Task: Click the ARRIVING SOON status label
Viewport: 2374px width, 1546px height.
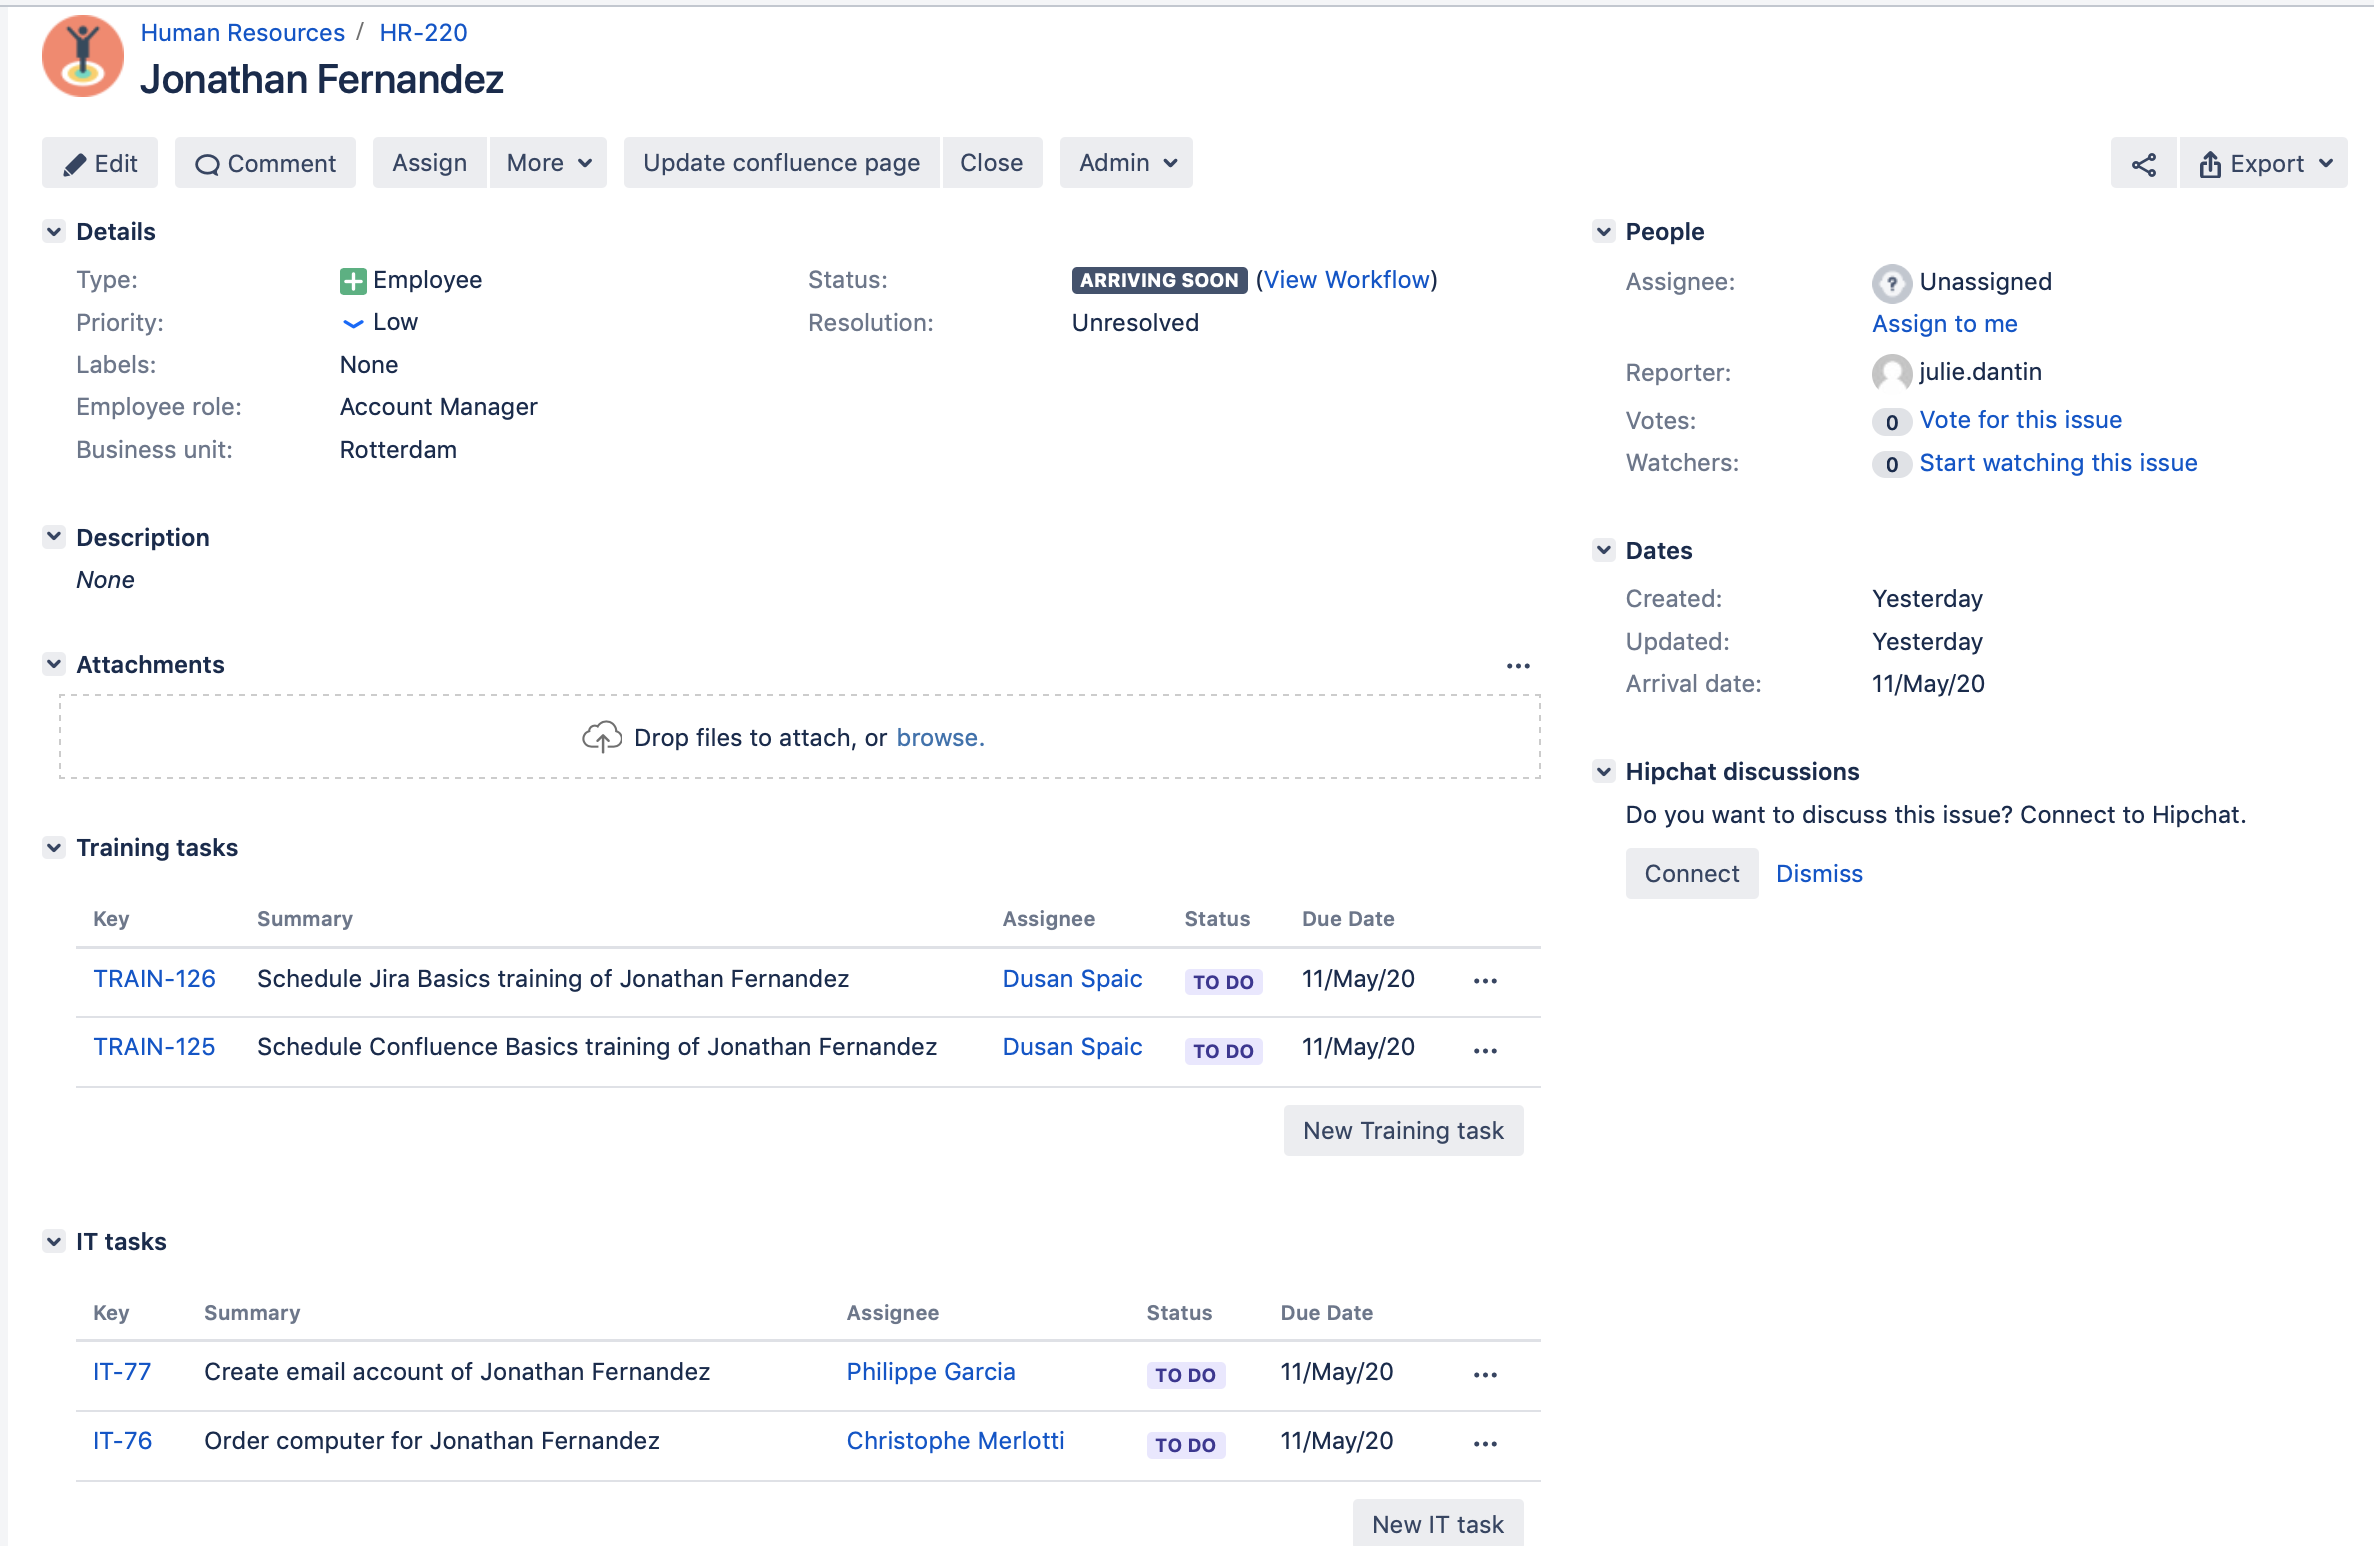Action: (1159, 279)
